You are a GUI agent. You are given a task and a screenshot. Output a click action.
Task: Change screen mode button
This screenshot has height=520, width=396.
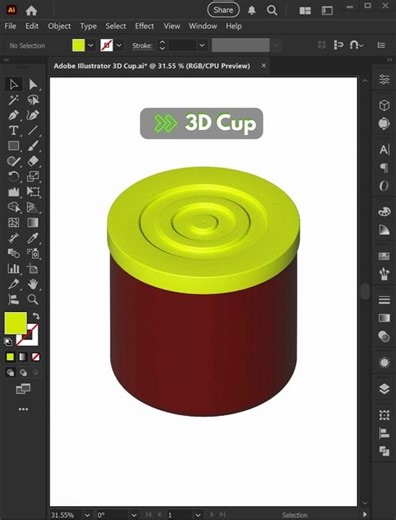point(23,389)
